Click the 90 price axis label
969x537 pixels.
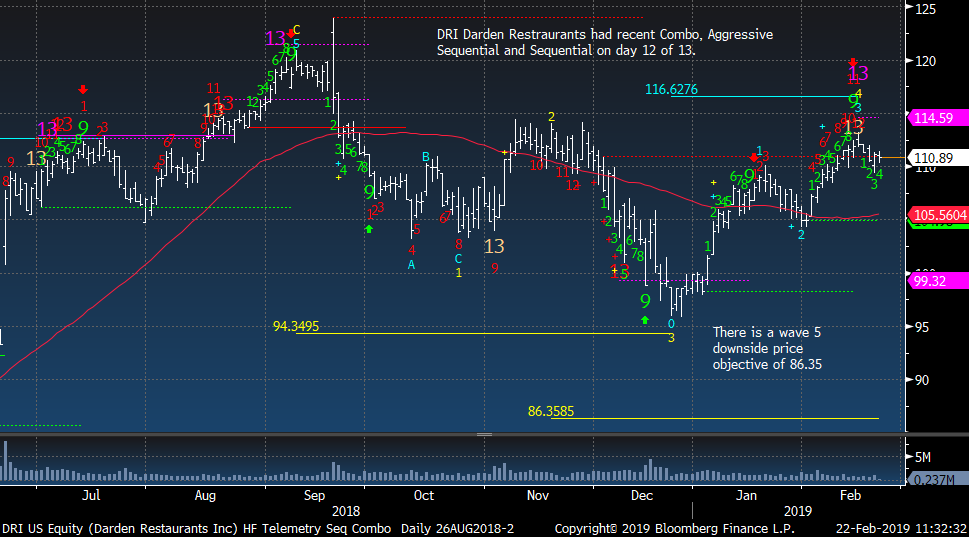point(921,380)
